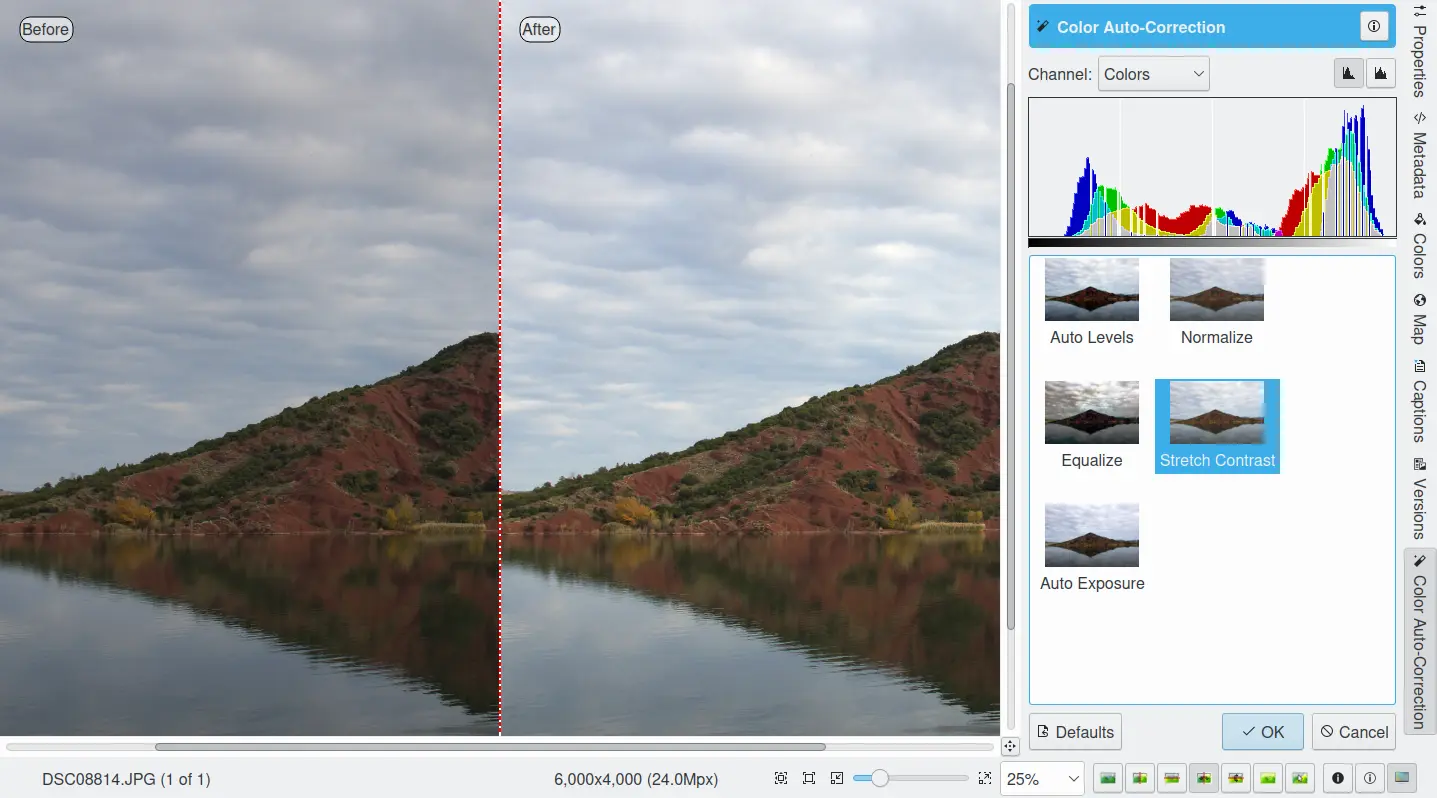Toggle under-exposure indicator (filled circle)

point(1338,778)
